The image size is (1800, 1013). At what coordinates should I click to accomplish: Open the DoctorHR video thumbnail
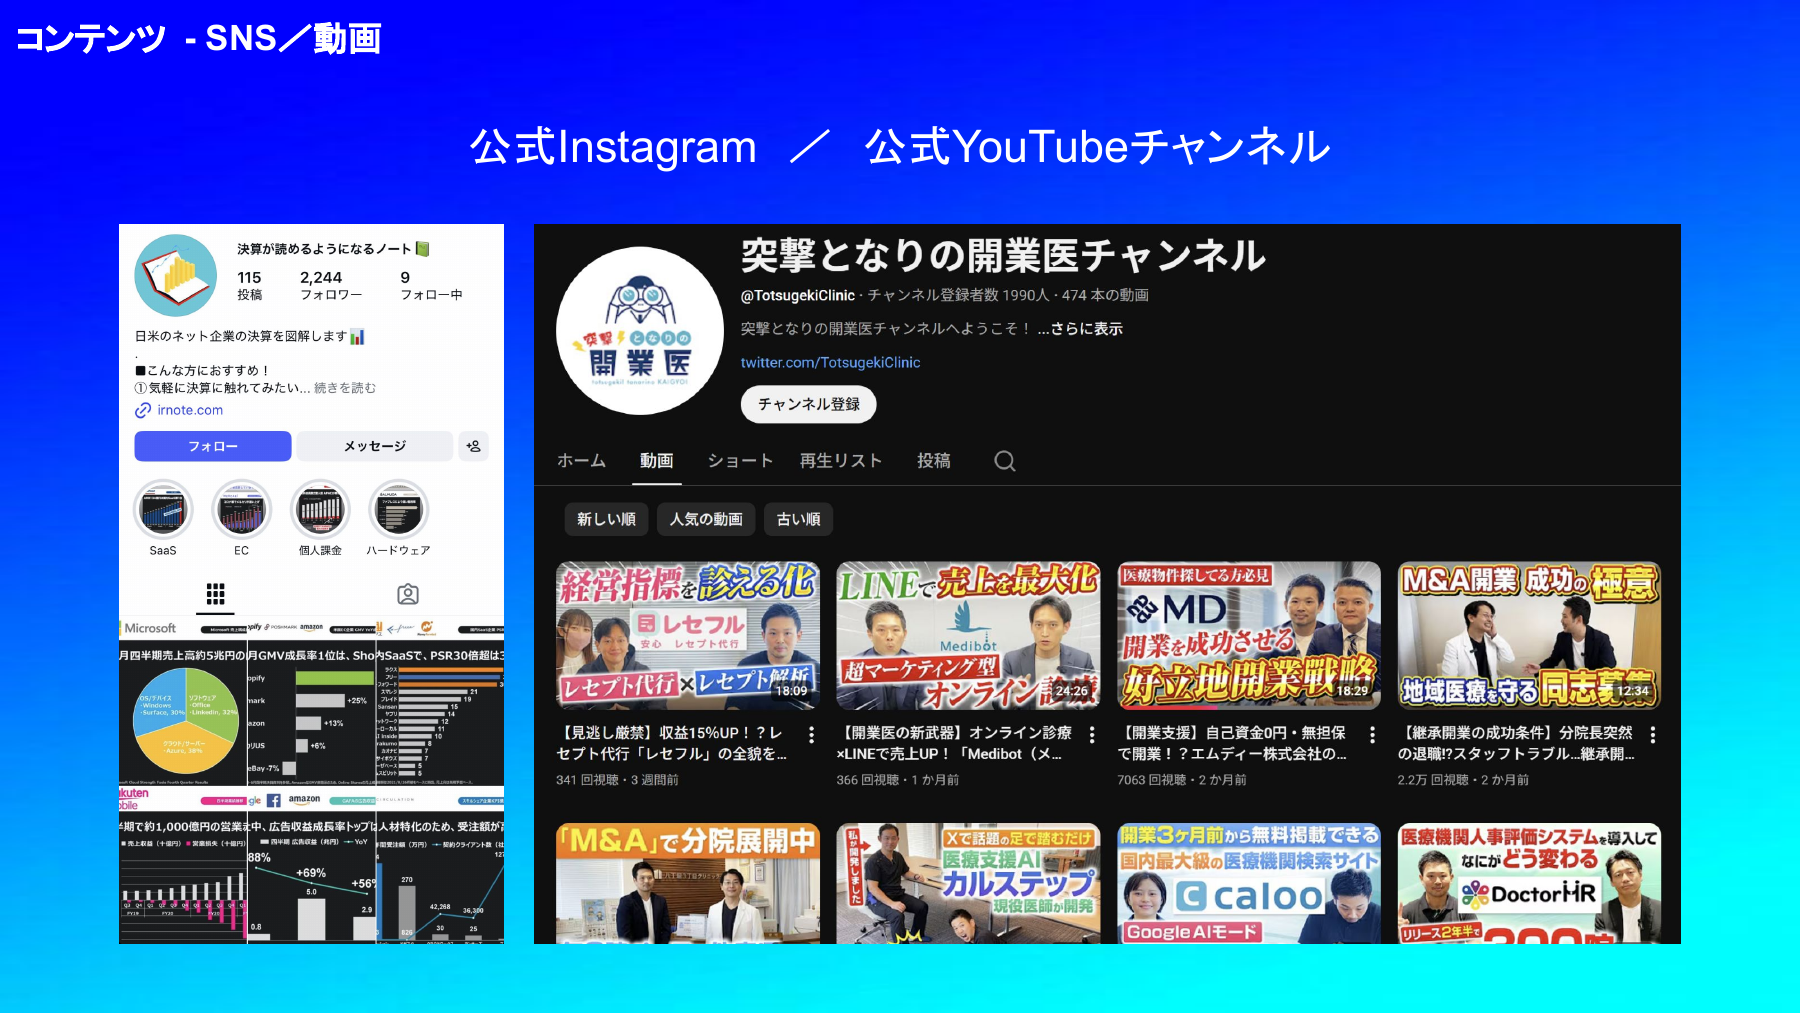click(1529, 883)
